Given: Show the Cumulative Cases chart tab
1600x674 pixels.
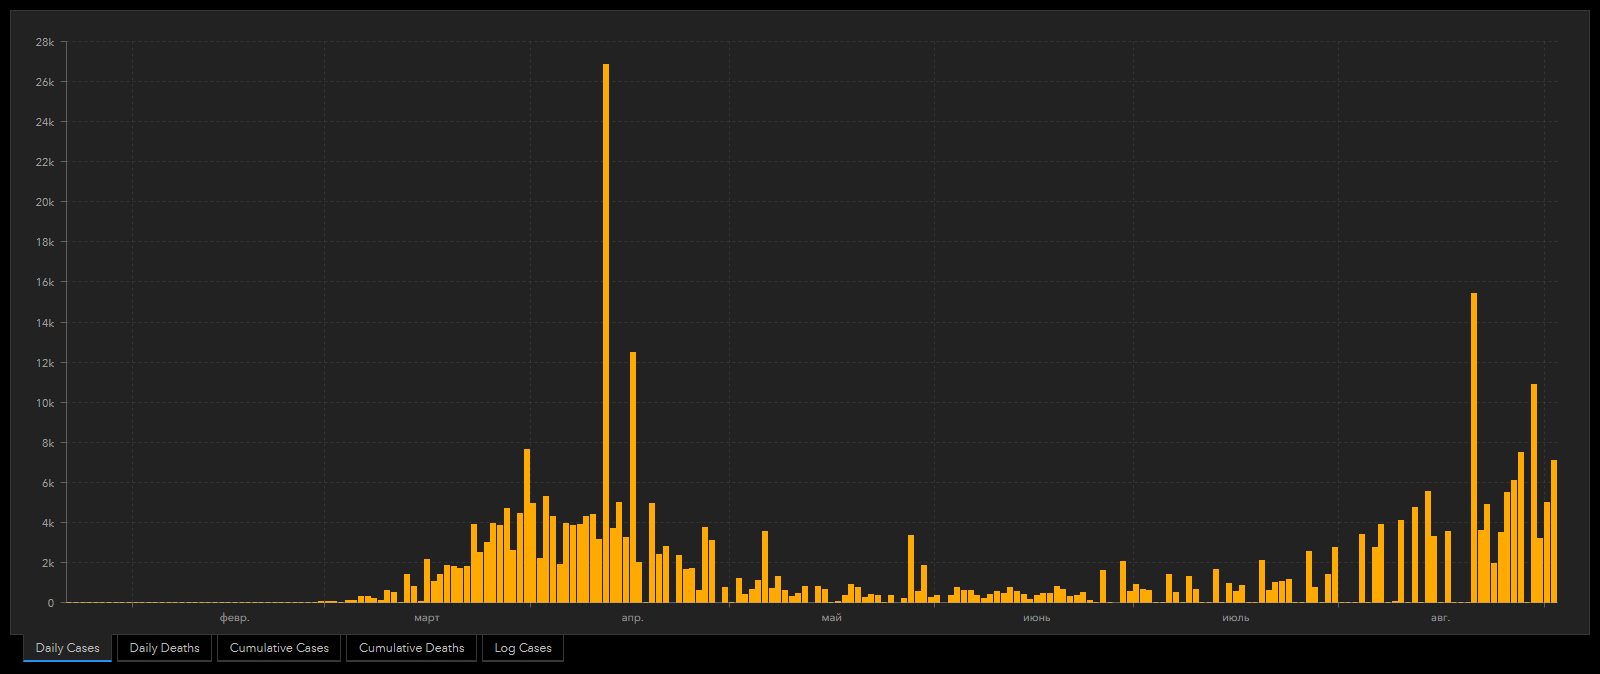Looking at the screenshot, I should click(x=279, y=648).
